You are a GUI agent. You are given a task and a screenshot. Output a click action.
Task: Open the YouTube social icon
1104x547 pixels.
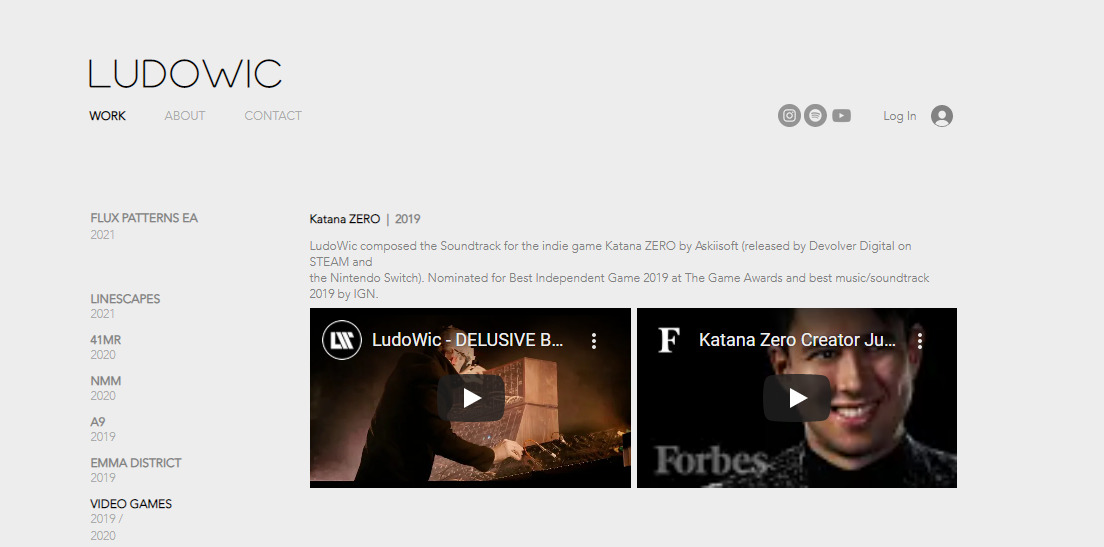coord(841,116)
